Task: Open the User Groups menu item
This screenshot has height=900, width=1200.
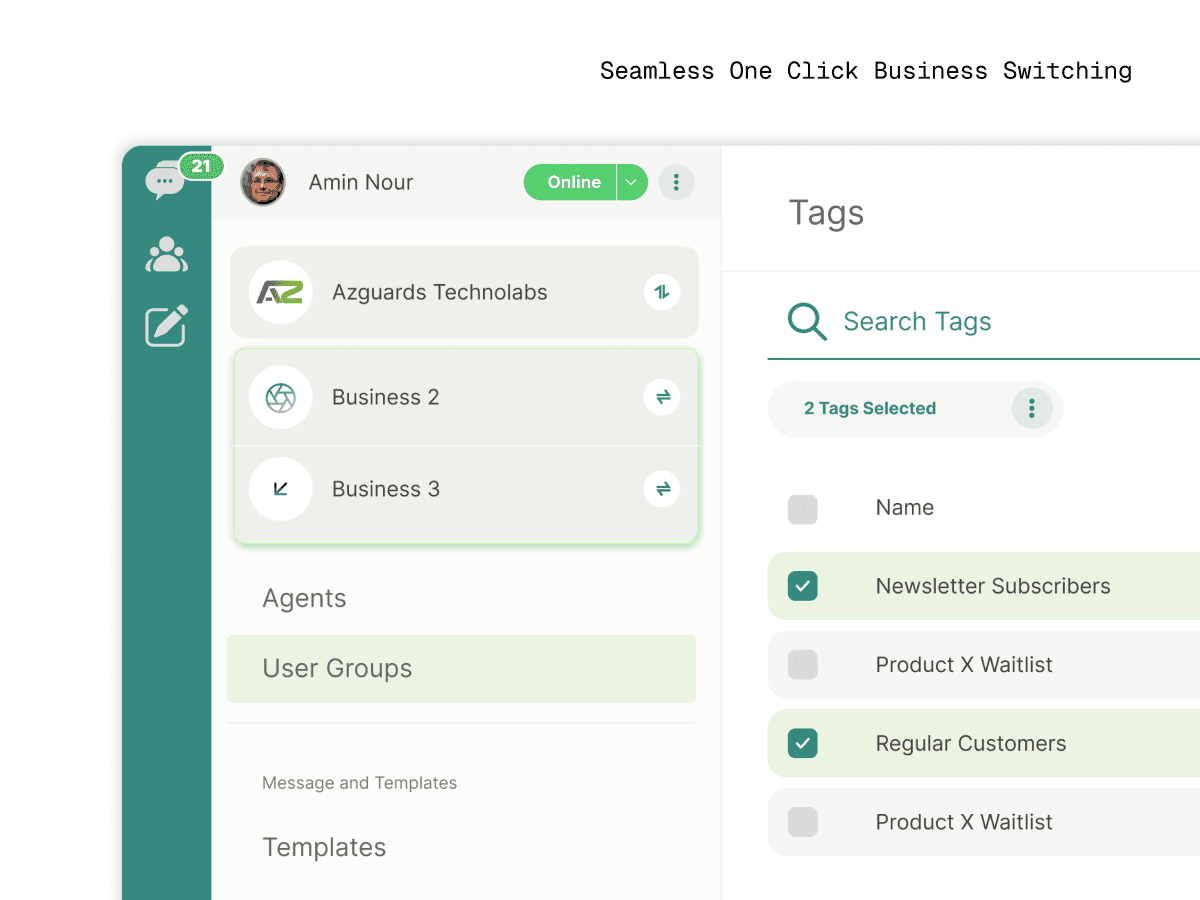Action: point(461,668)
